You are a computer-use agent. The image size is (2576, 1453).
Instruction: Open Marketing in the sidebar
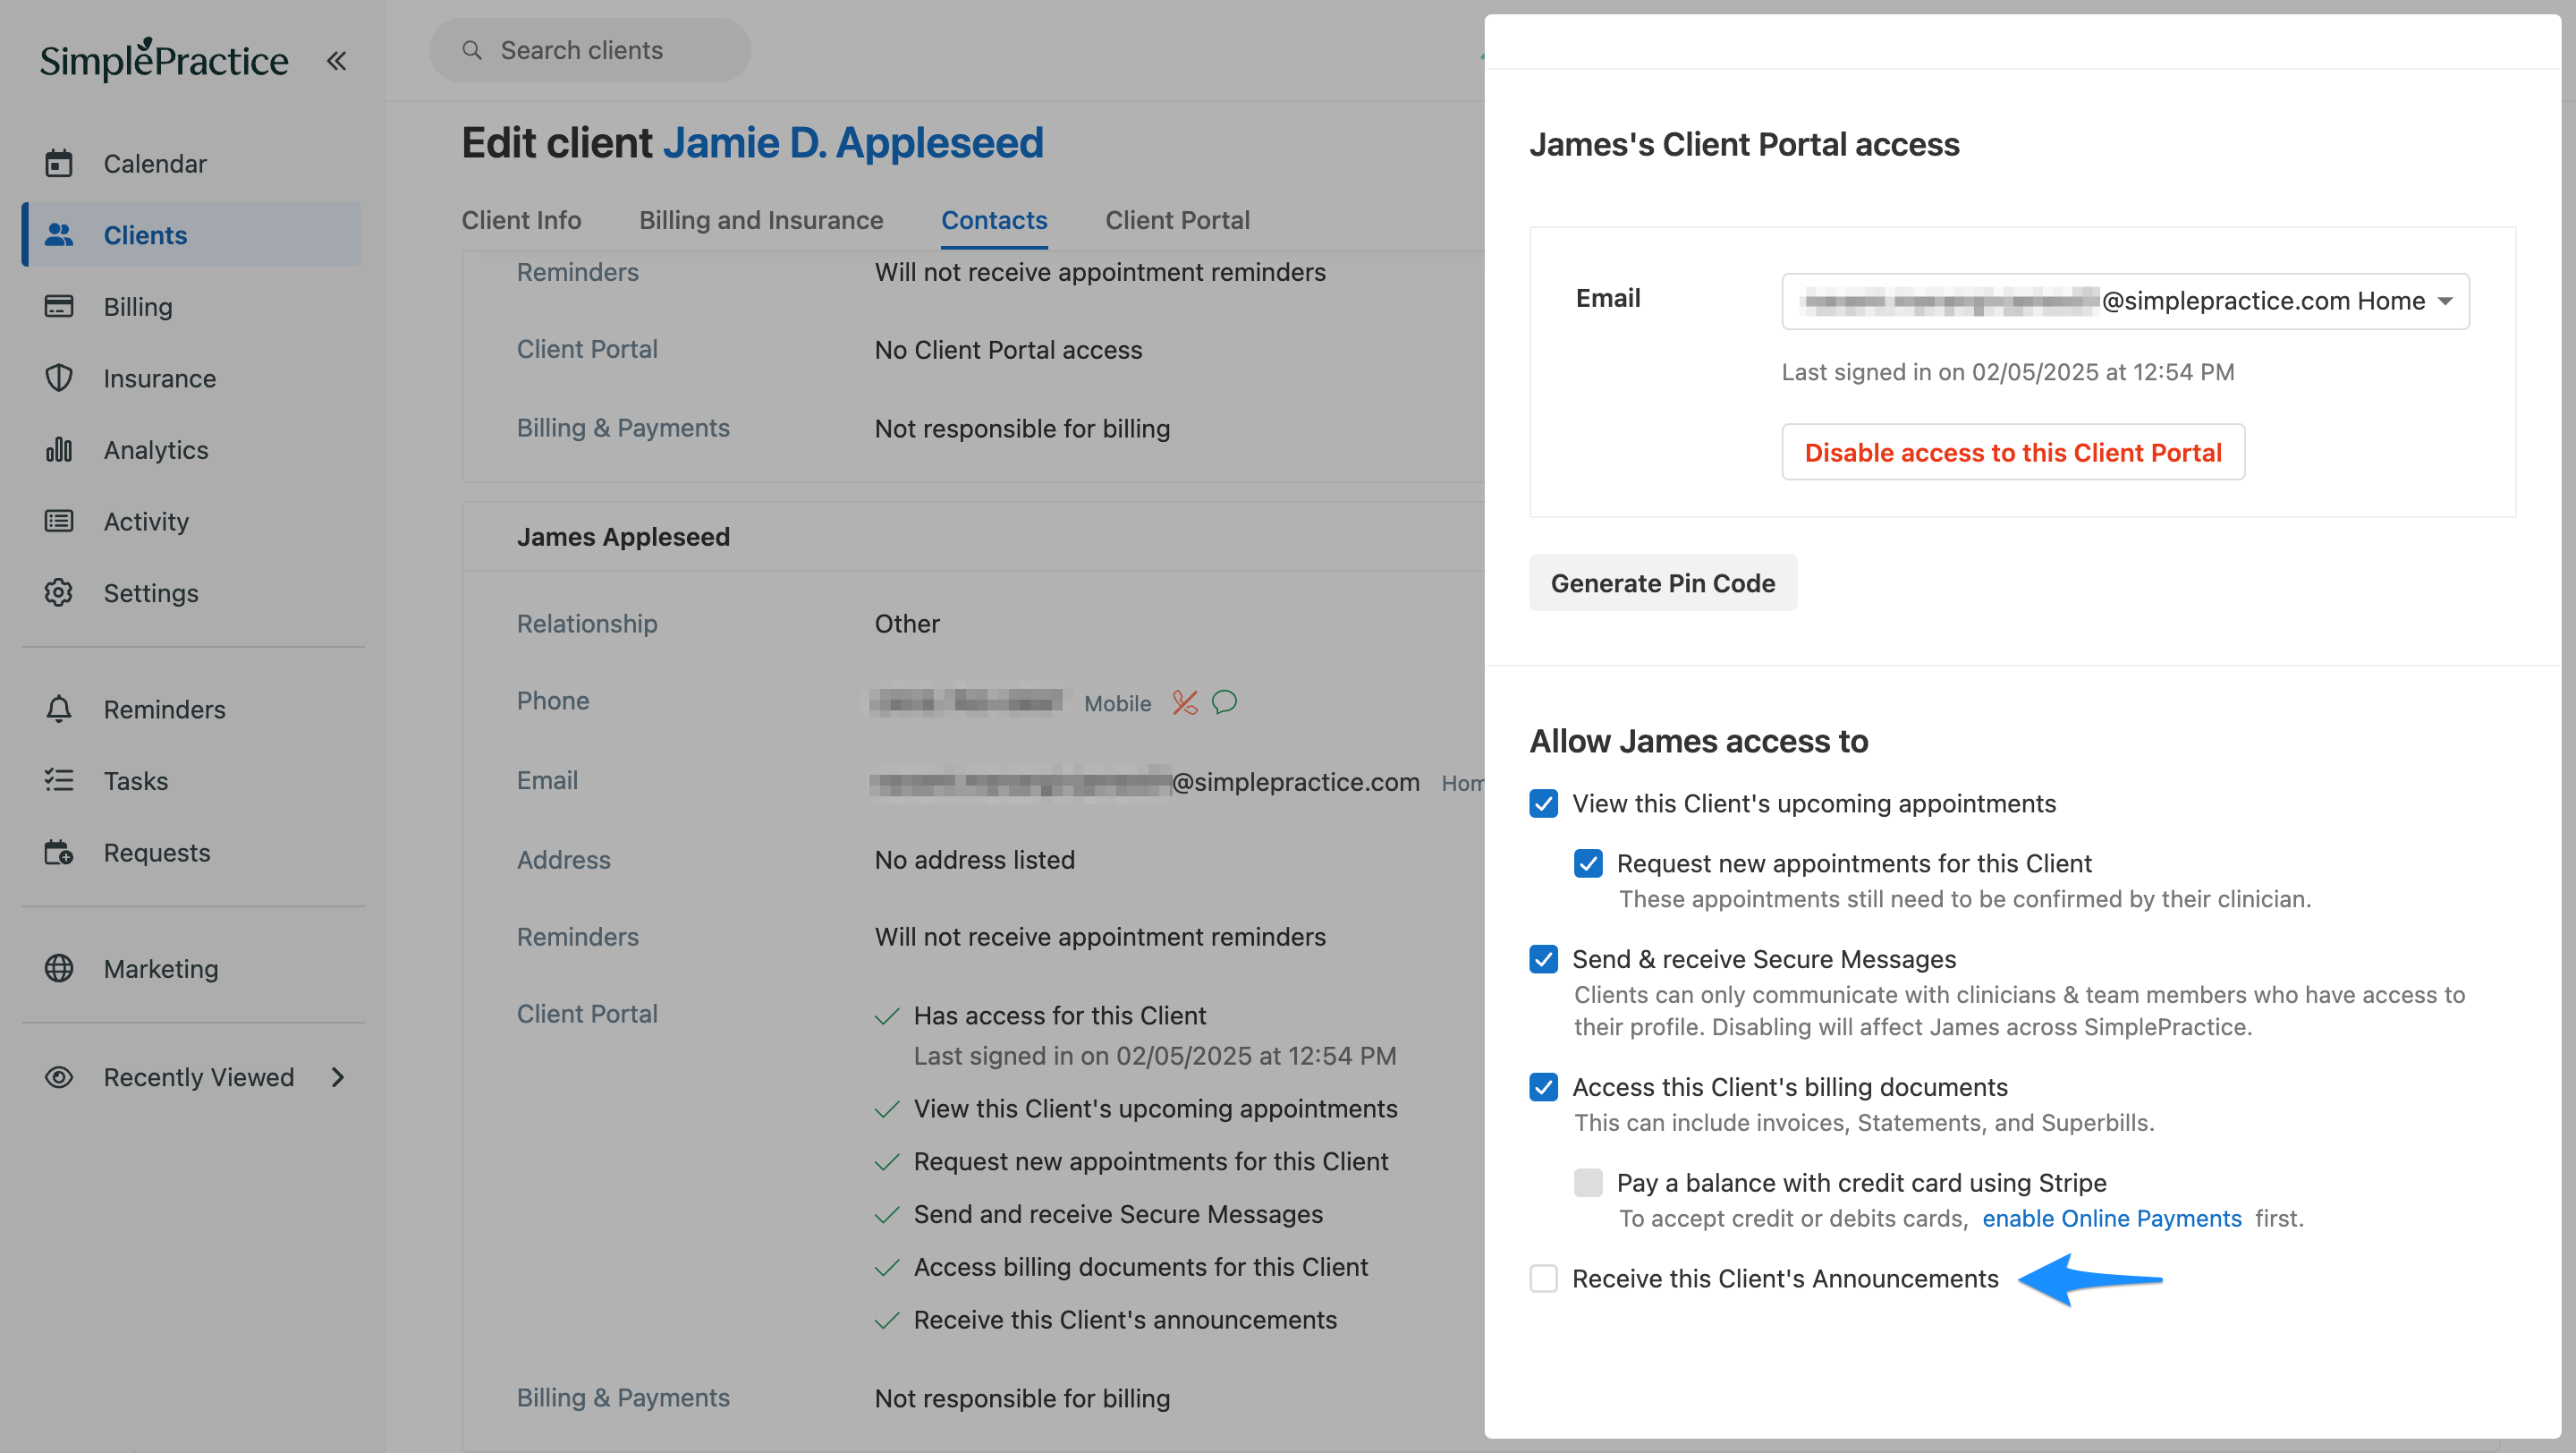(x=191, y=968)
